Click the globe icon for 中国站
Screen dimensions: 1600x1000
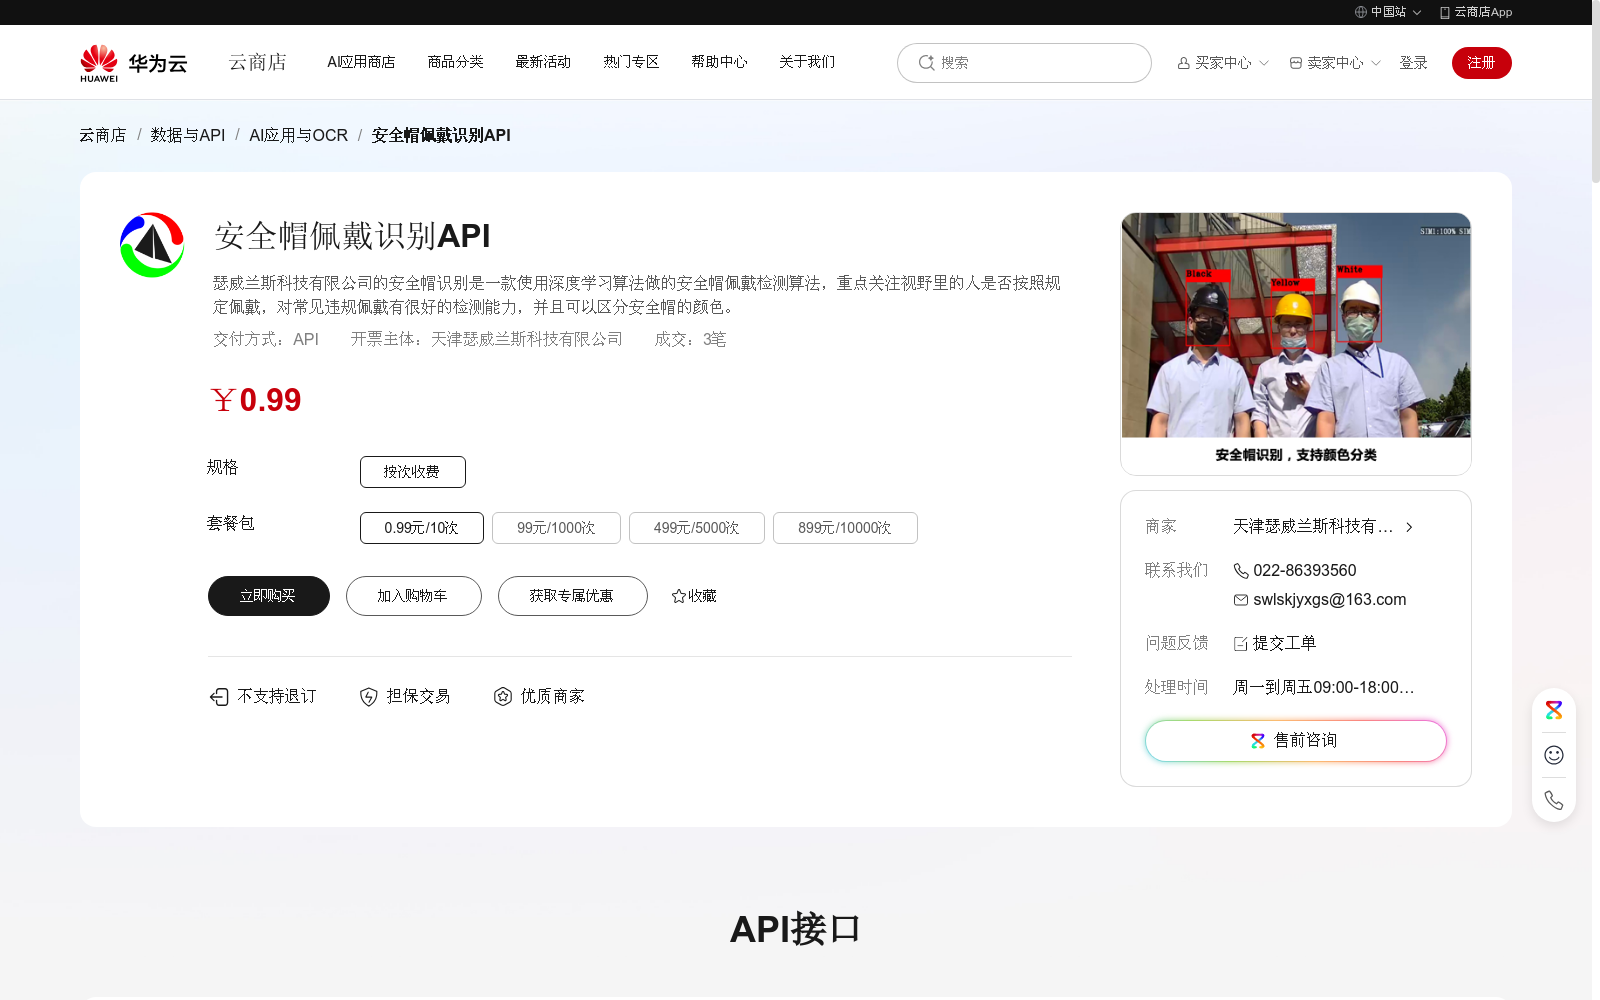point(1361,12)
